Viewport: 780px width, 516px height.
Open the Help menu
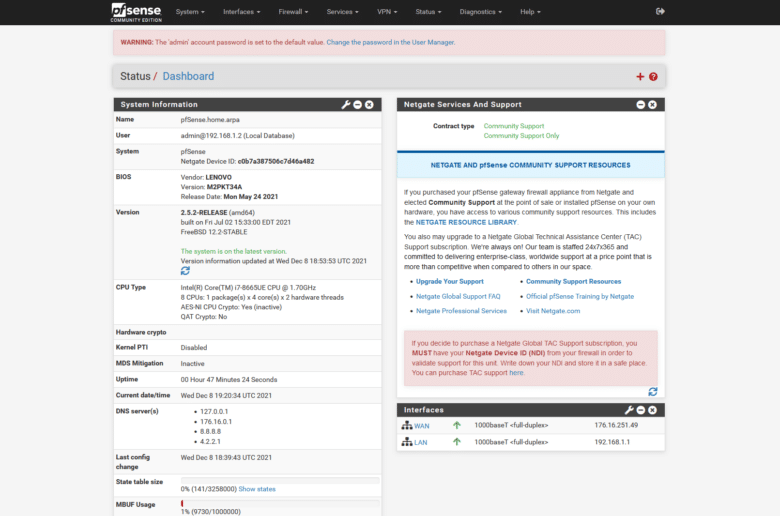(530, 12)
